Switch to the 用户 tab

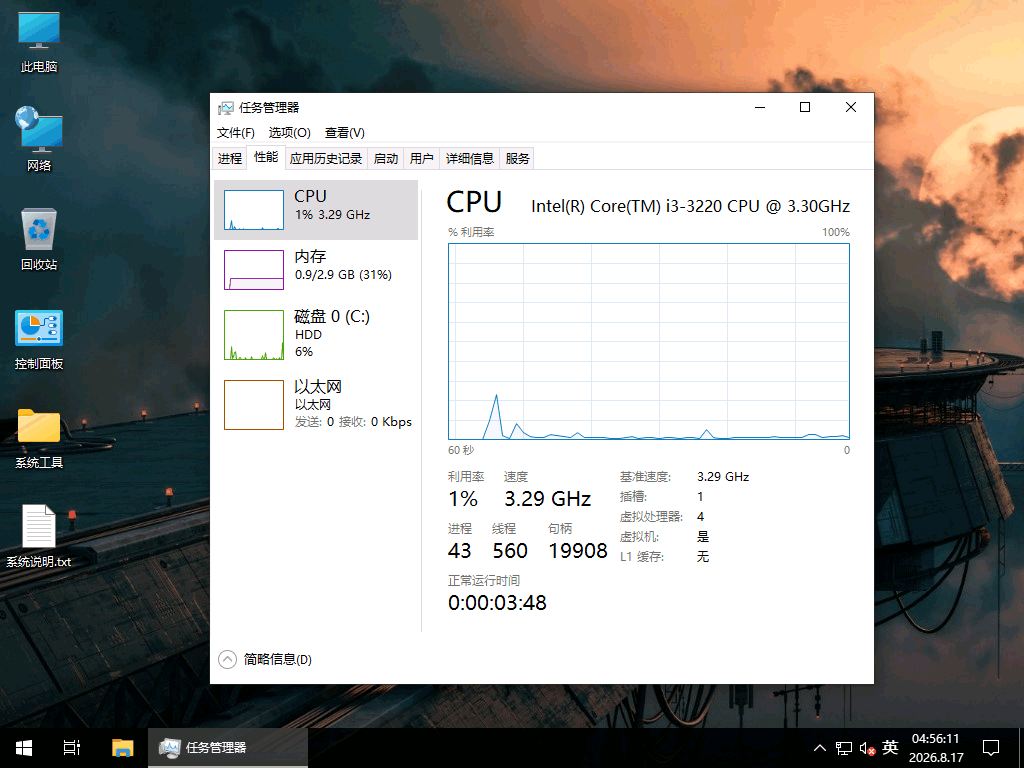coord(422,159)
